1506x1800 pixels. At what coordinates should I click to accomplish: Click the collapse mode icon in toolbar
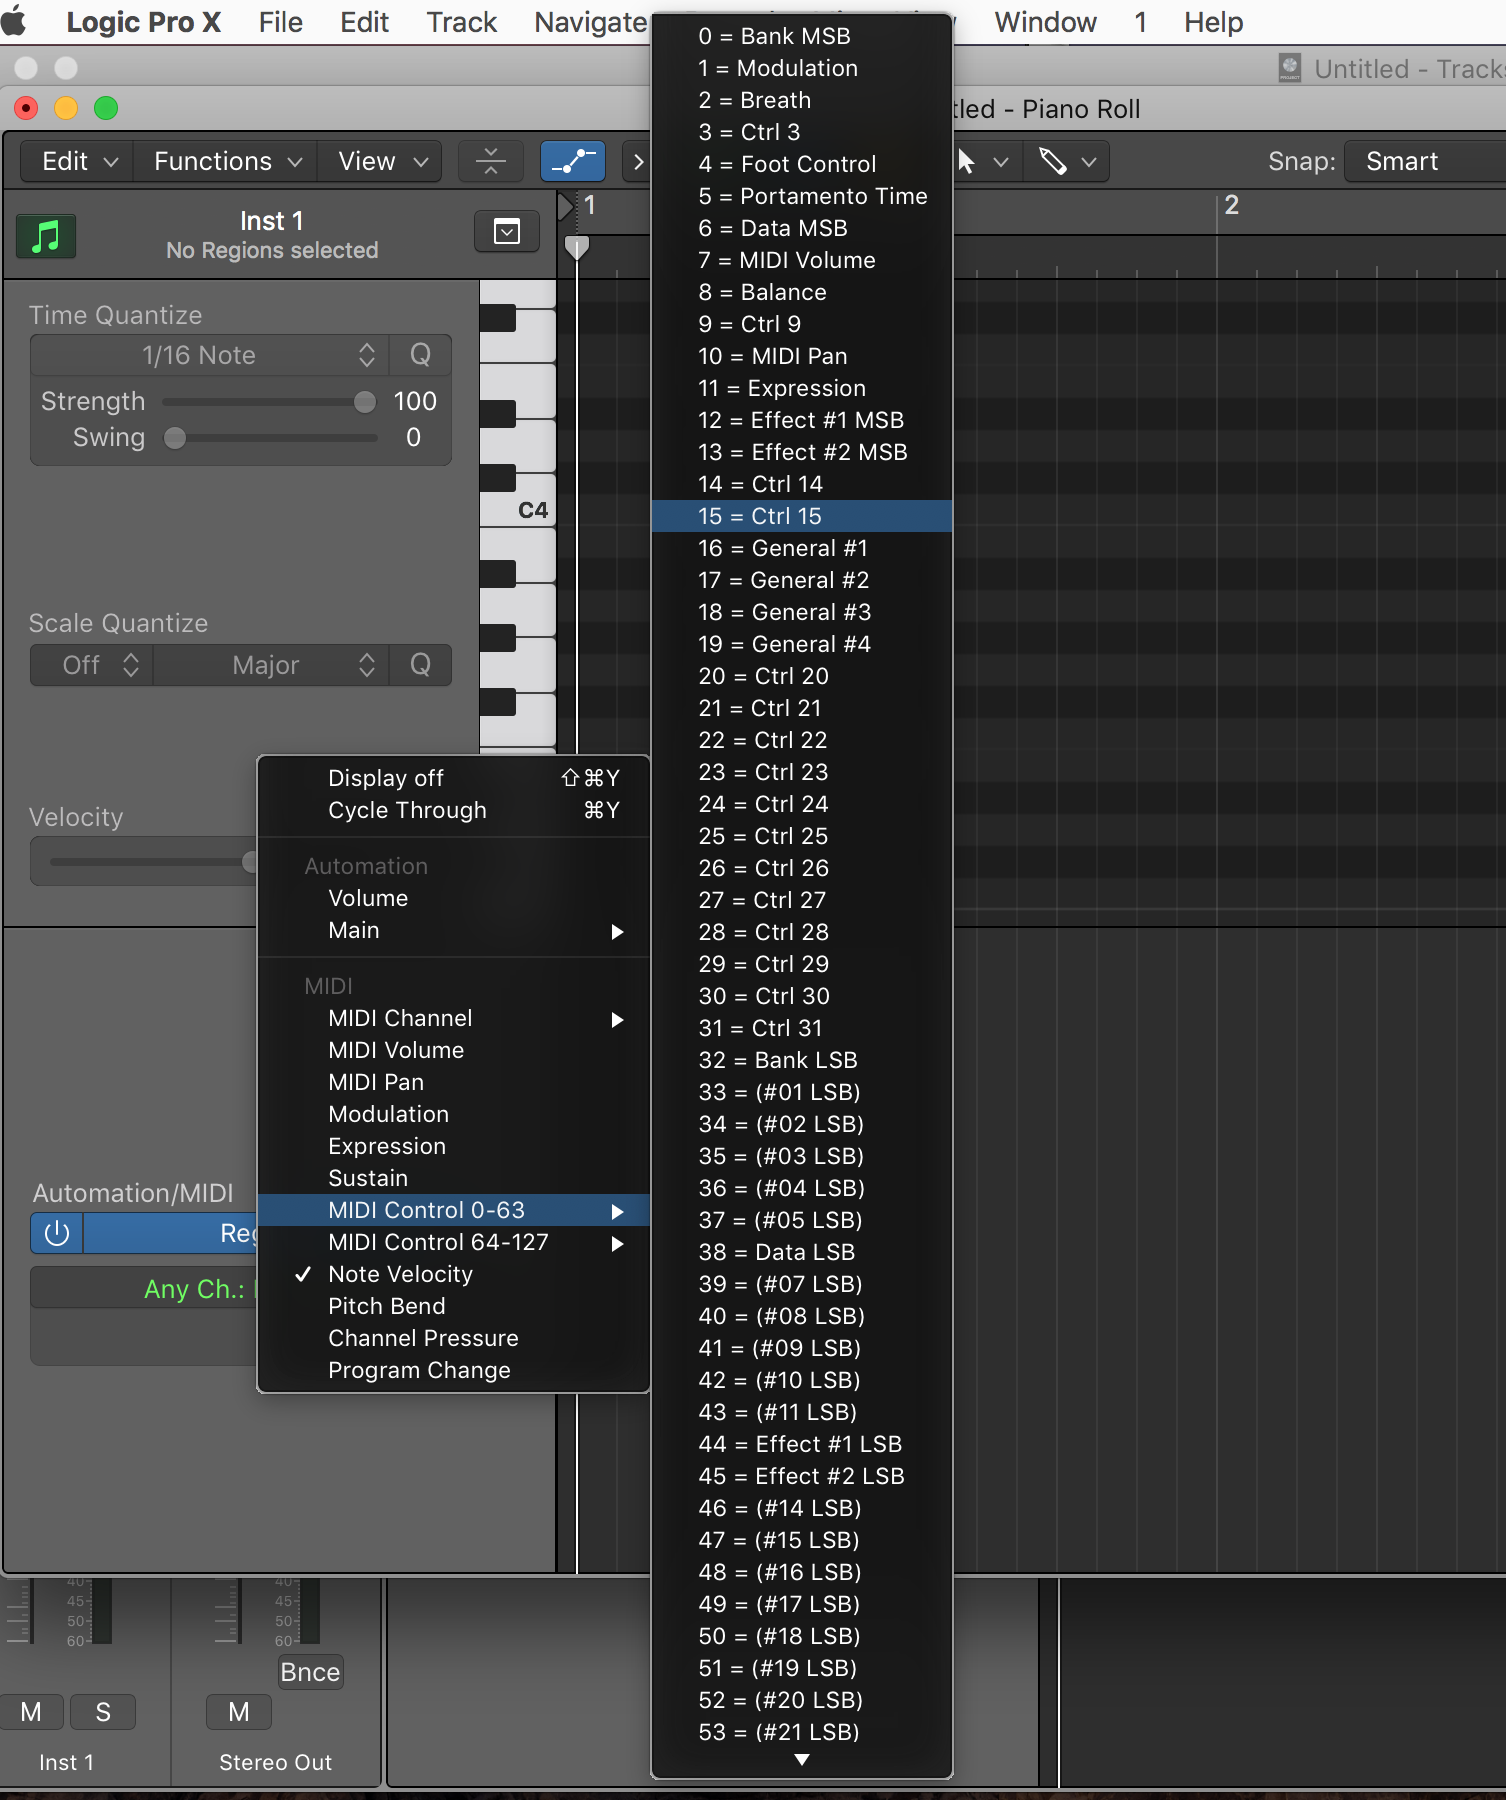click(x=490, y=161)
